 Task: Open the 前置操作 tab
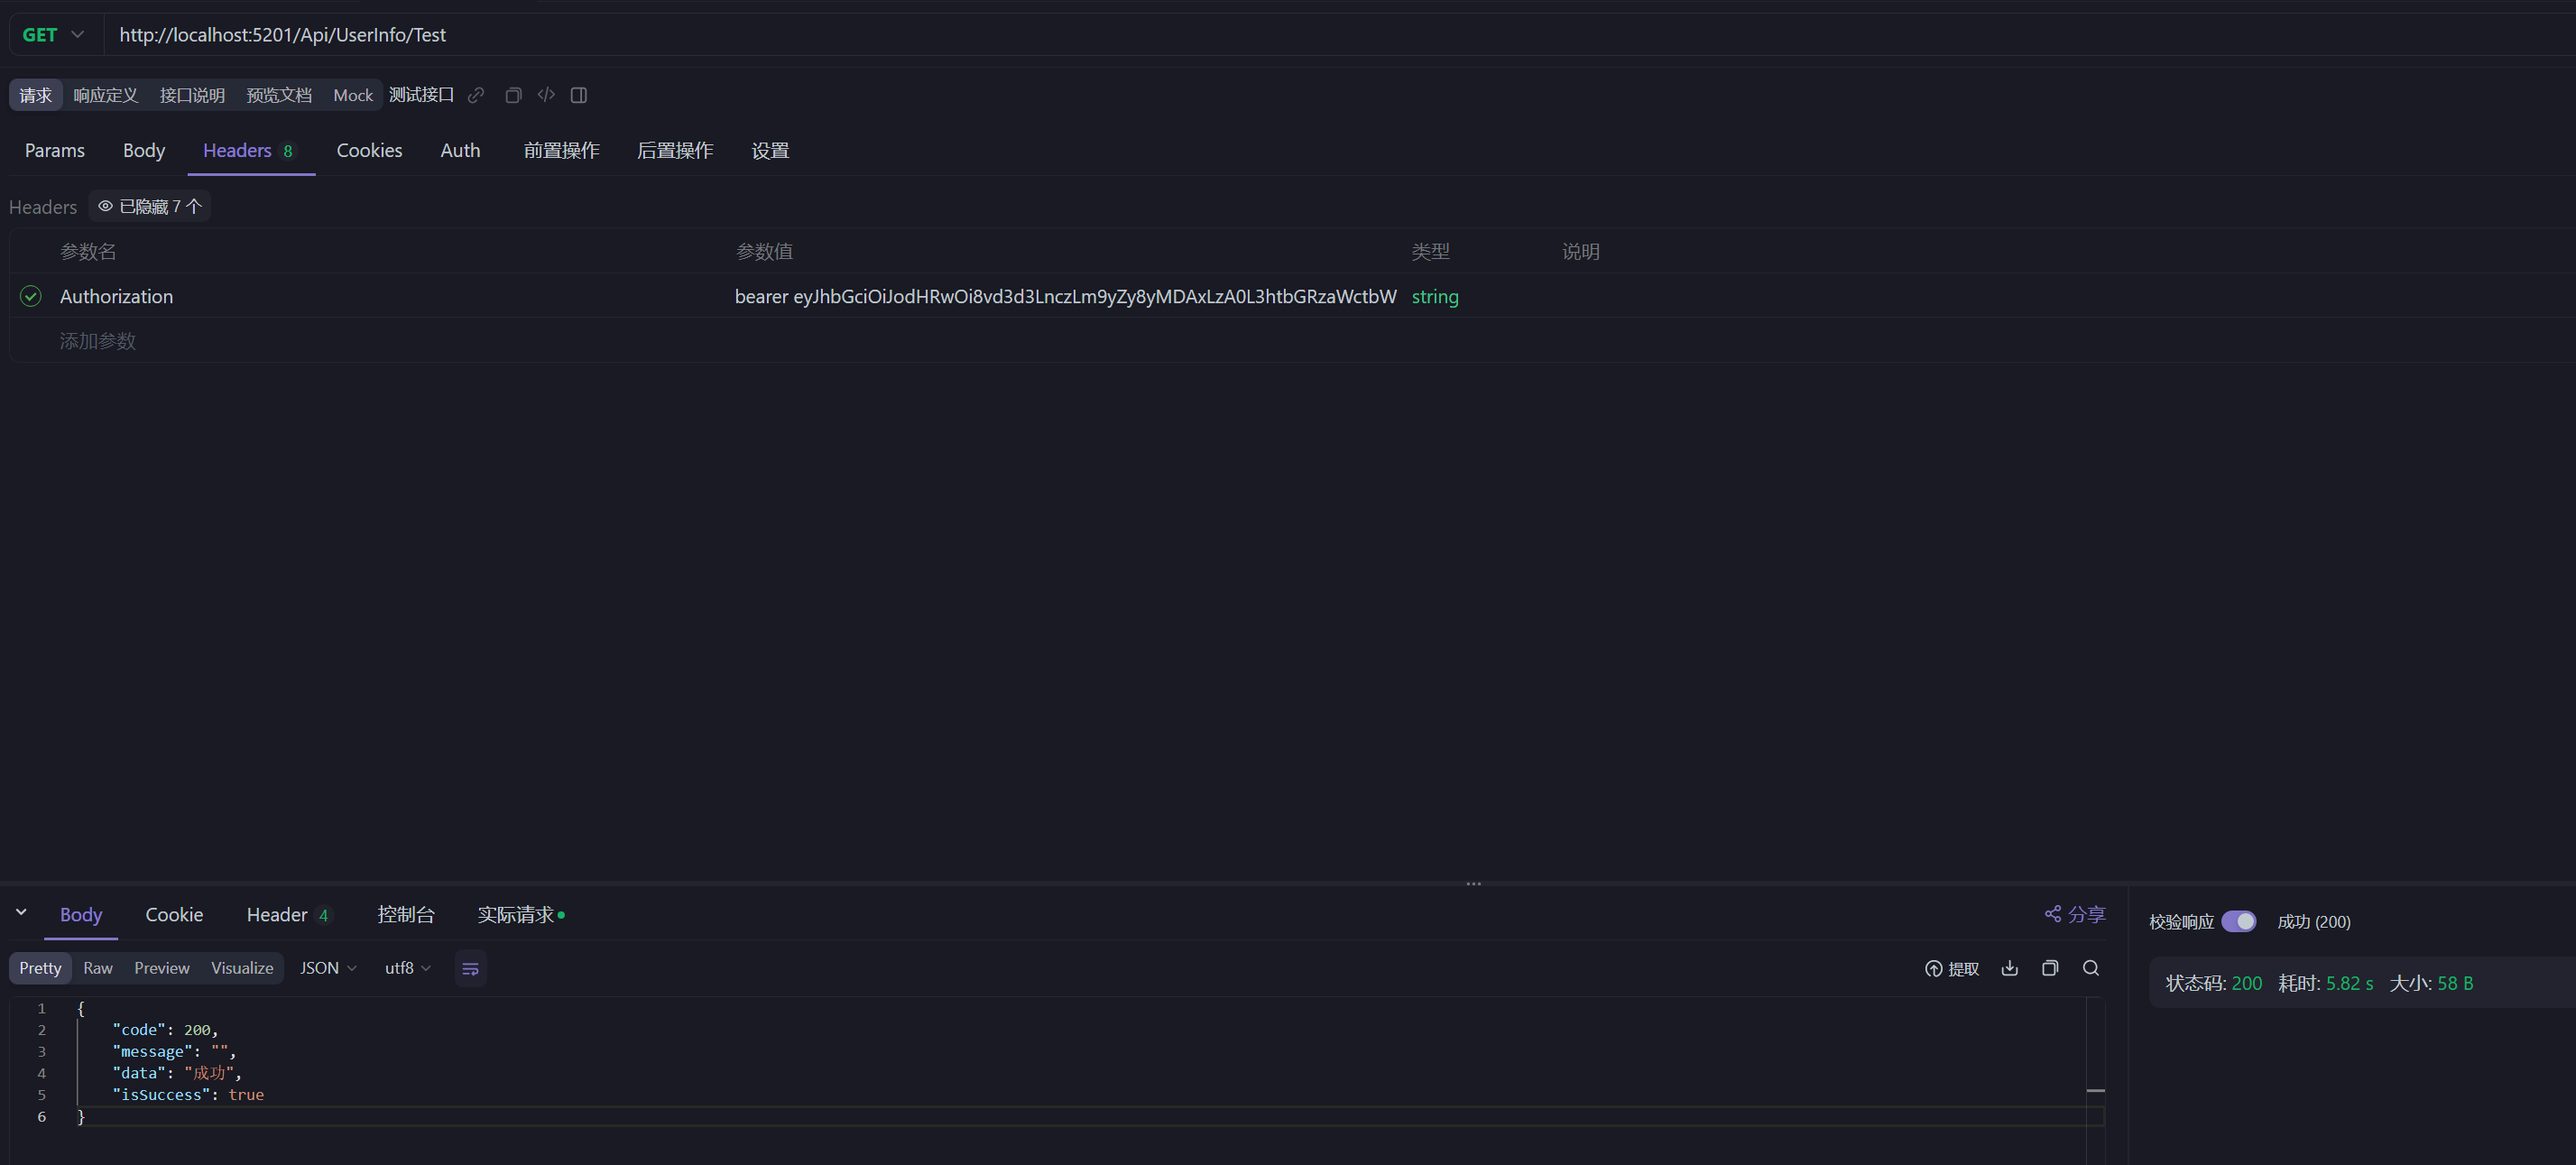(562, 150)
